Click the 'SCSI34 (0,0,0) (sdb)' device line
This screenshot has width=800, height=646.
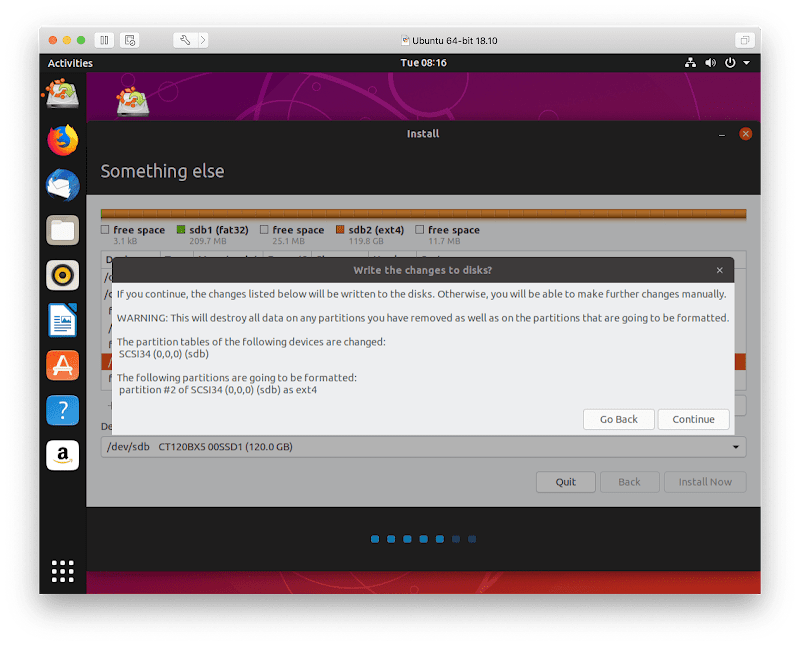pos(164,354)
